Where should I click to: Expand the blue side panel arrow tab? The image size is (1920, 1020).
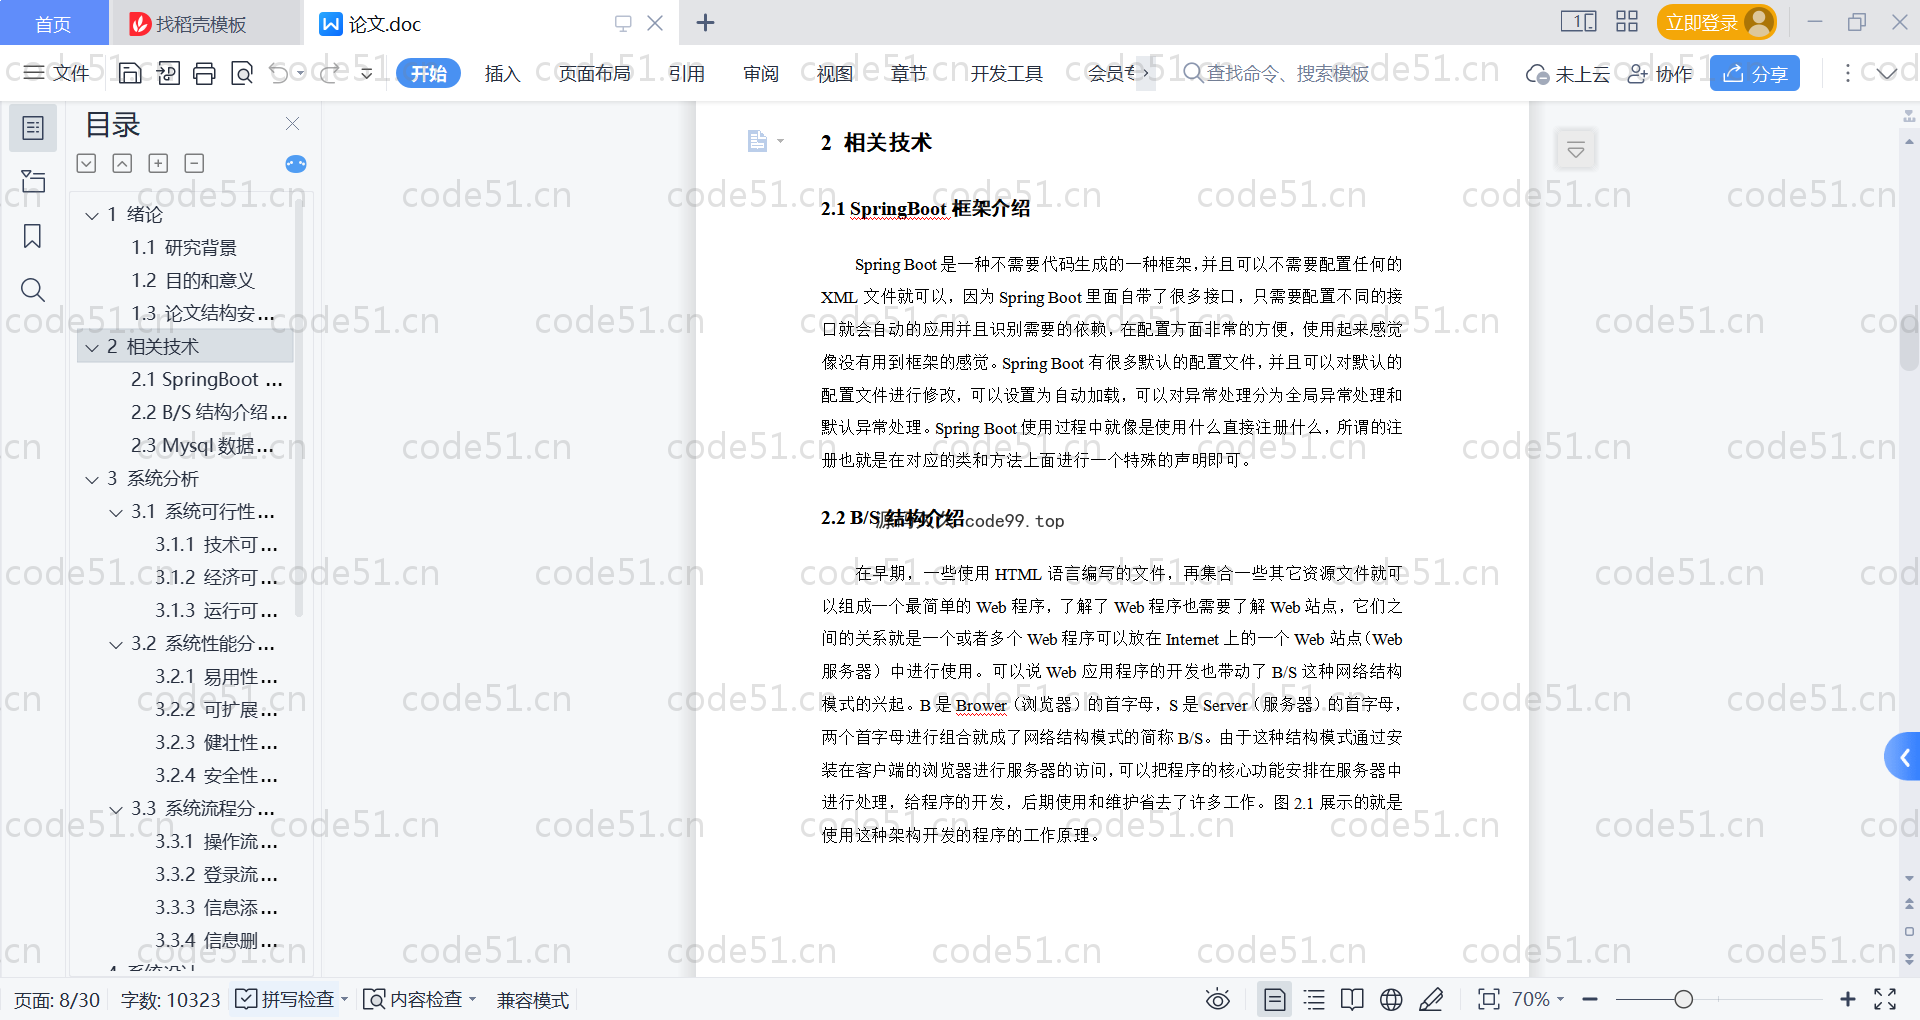tap(1903, 758)
